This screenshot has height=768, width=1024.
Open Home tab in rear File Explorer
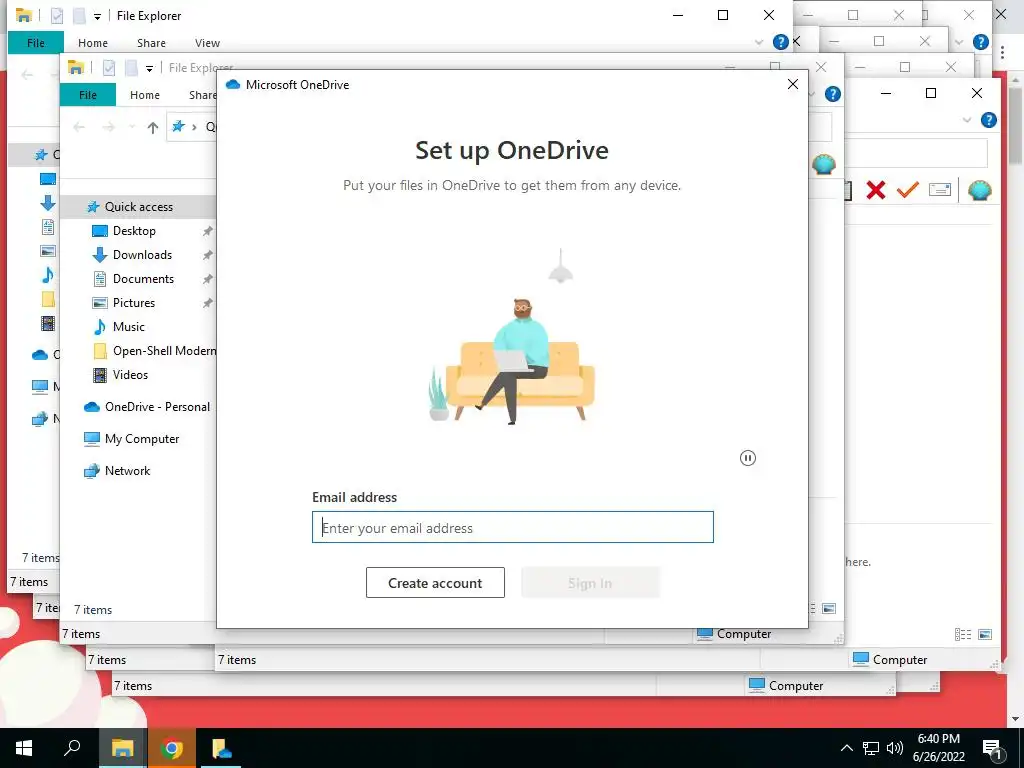tap(93, 42)
